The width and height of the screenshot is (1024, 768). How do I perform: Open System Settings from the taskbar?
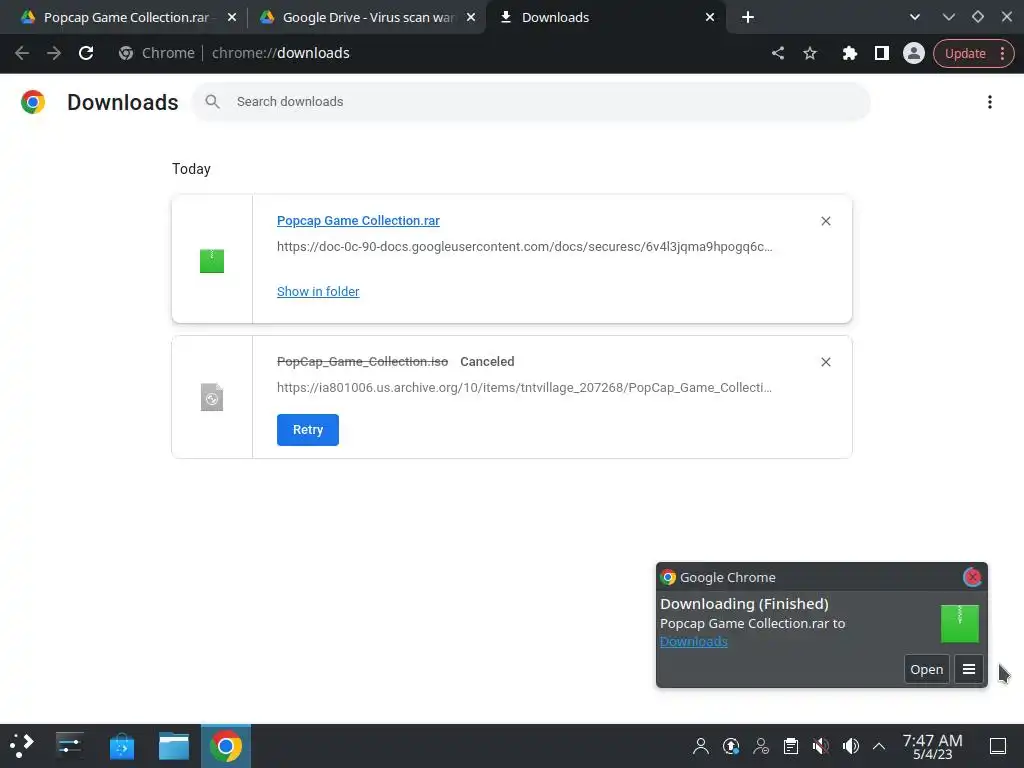click(69, 746)
